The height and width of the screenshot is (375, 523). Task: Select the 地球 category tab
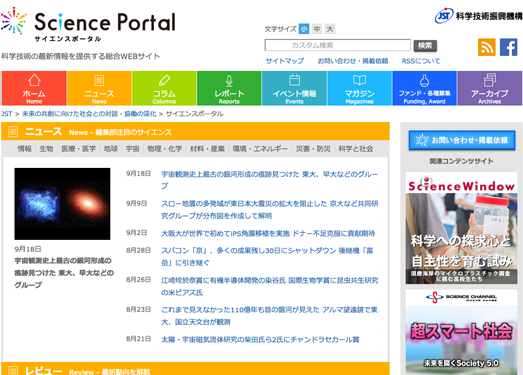(x=111, y=149)
